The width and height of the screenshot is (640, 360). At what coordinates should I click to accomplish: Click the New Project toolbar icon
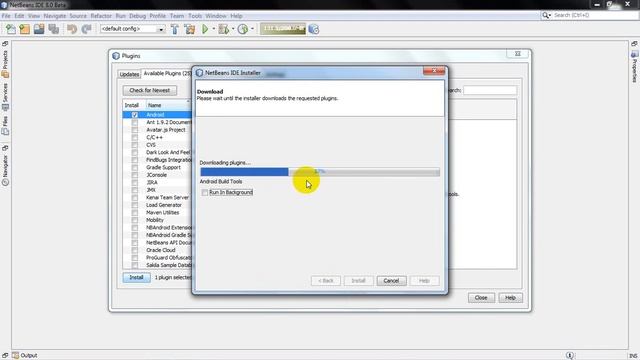pos(24,29)
